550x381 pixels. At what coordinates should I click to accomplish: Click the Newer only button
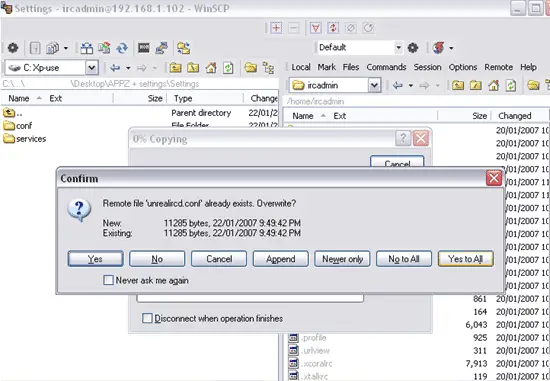(x=342, y=259)
